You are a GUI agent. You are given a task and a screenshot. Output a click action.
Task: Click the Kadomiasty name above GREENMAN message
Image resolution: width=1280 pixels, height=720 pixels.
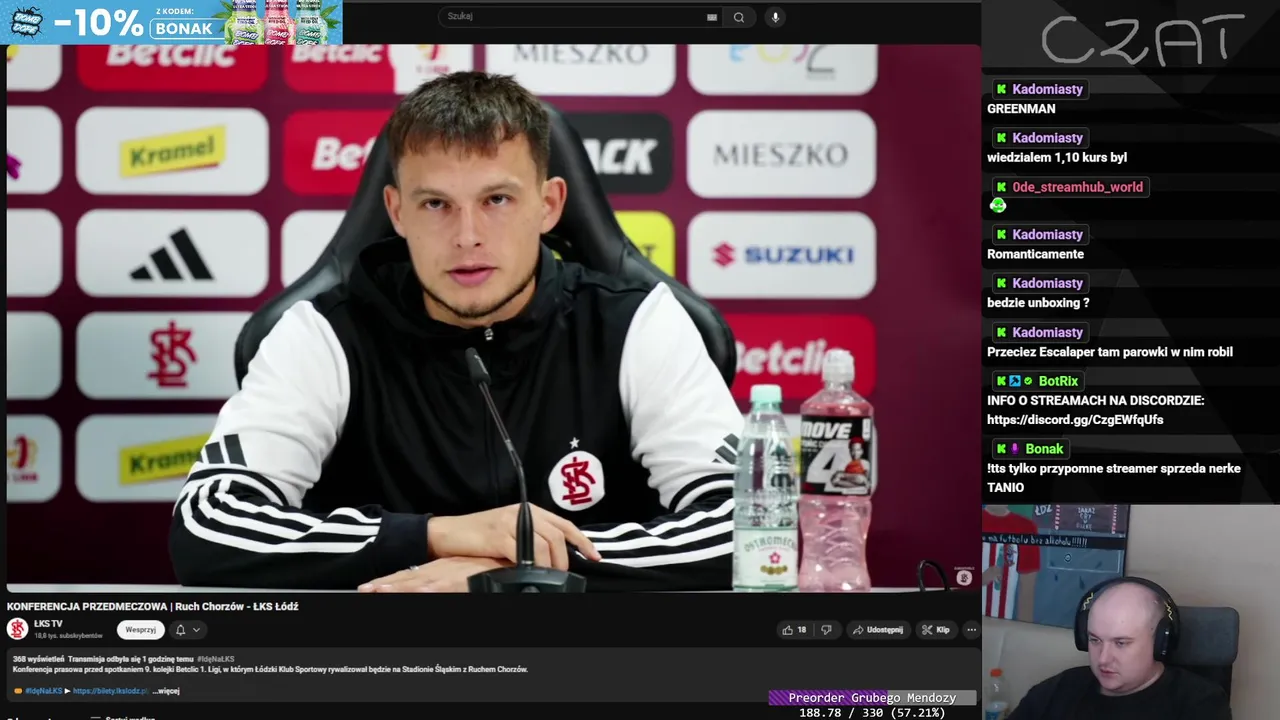tap(1047, 89)
